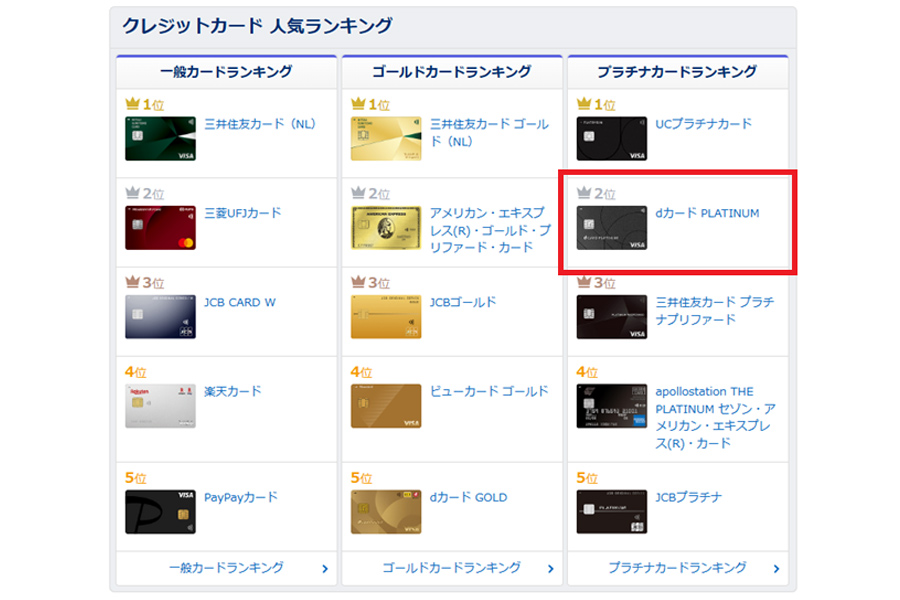The width and height of the screenshot is (900, 600).
Task: Open the UCプラチナカード card image
Action: click(x=612, y=138)
